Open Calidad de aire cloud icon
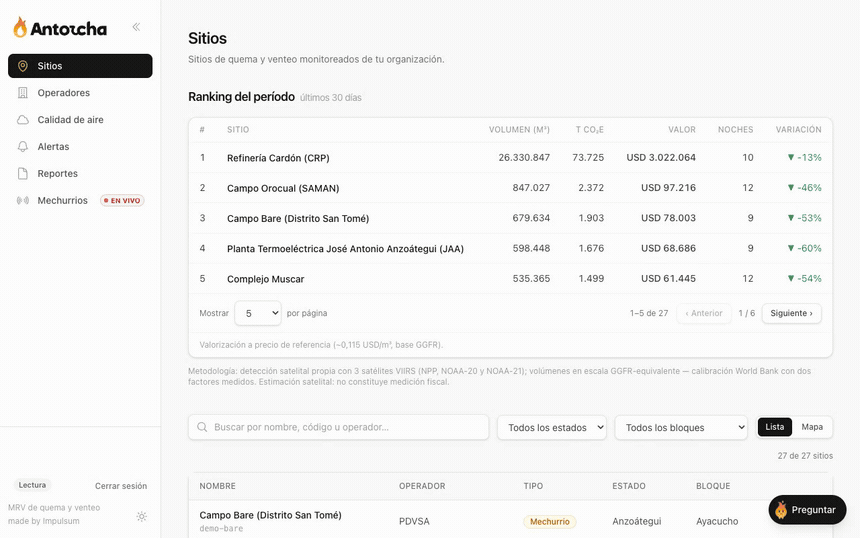The height and width of the screenshot is (538, 860). 22,120
